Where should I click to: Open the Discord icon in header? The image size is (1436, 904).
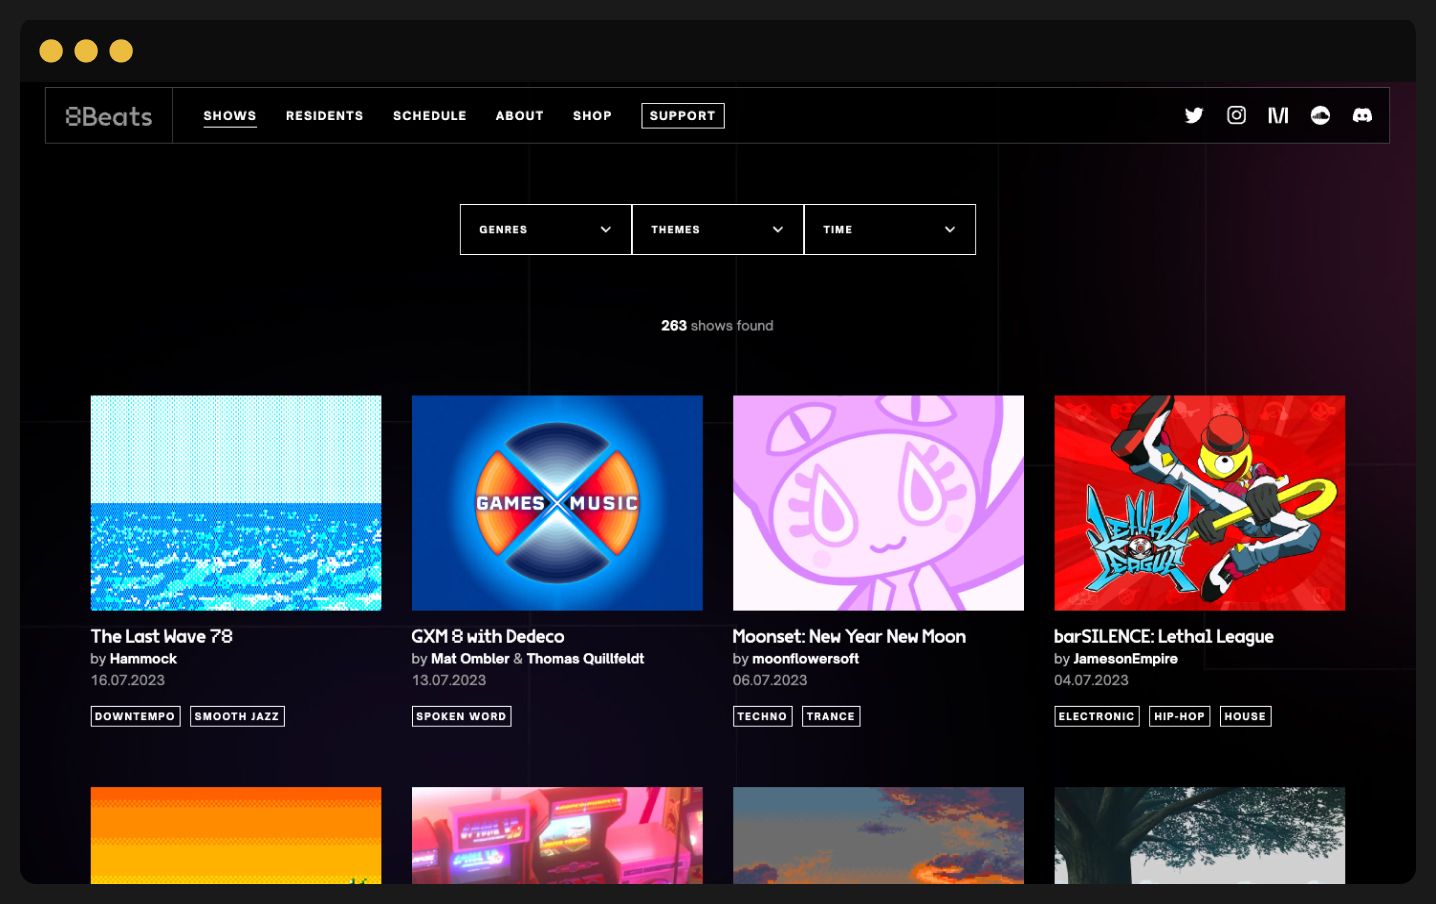click(1362, 115)
